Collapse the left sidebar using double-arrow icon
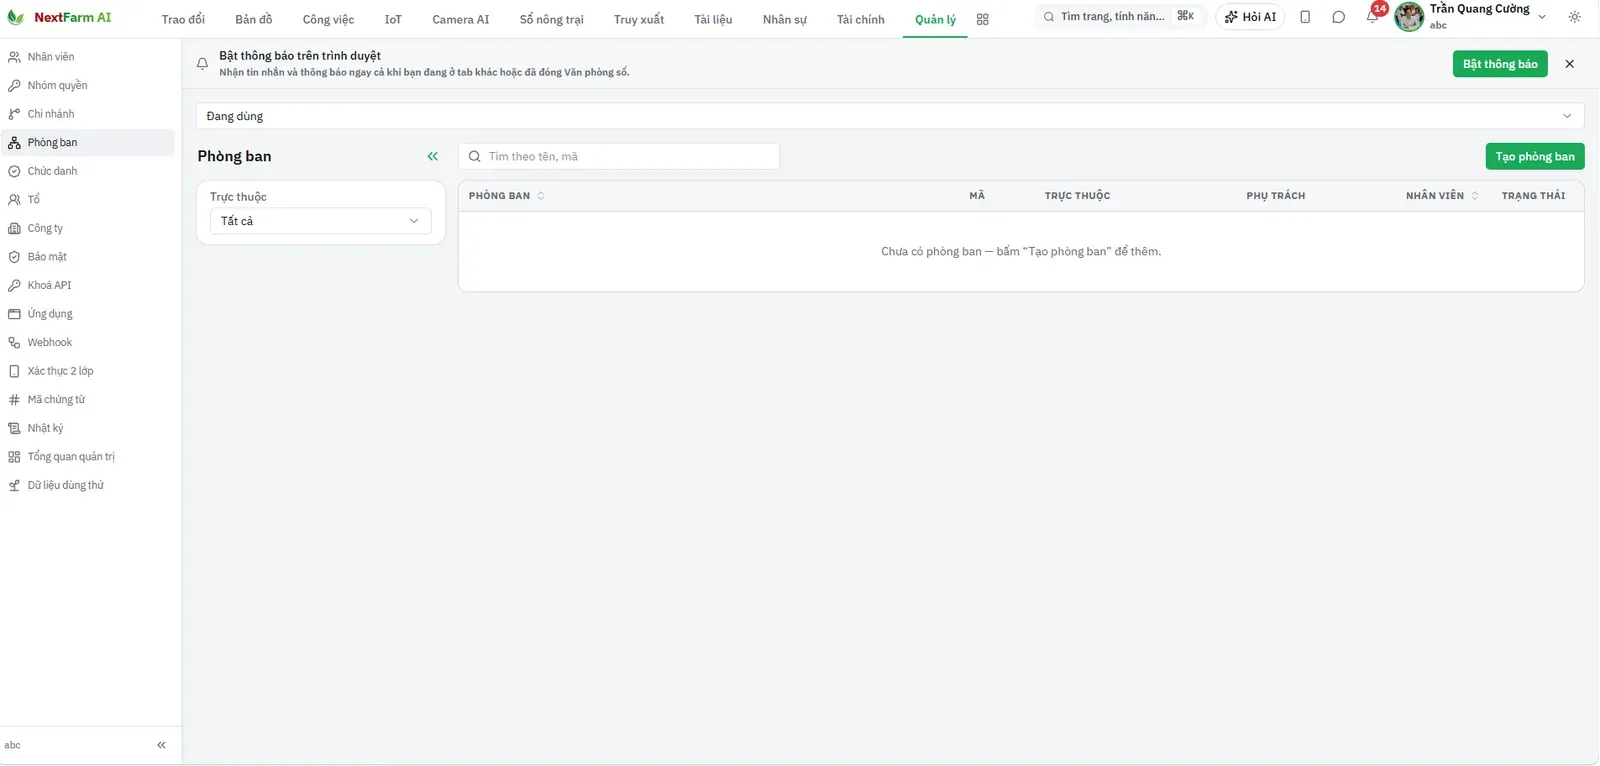 (x=161, y=745)
